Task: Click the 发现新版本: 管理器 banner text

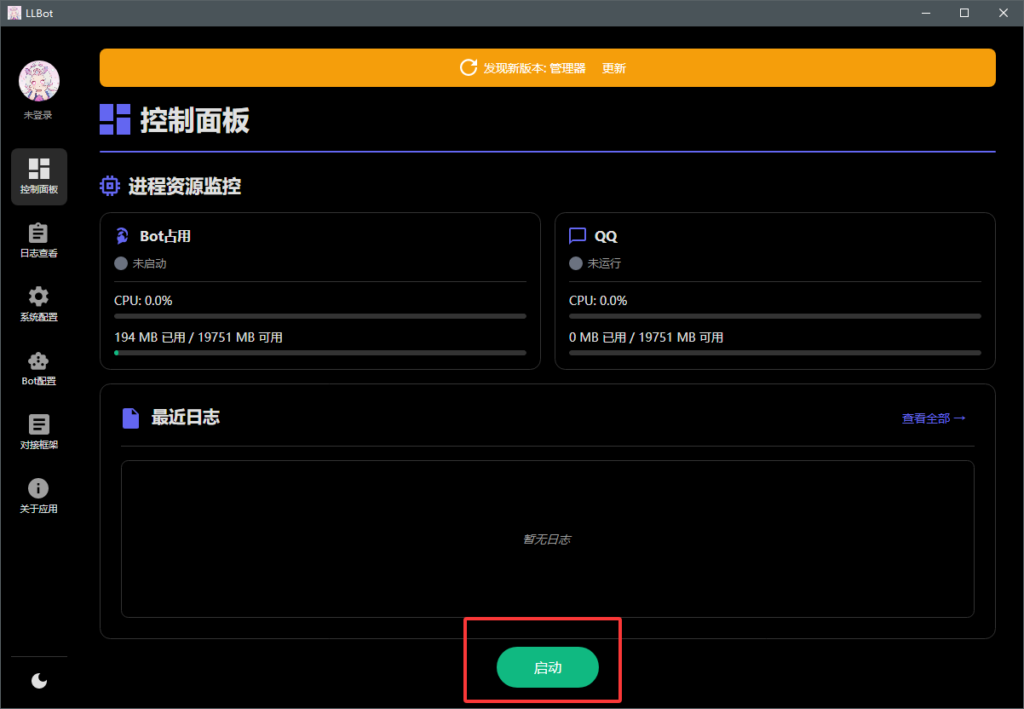Action: click(534, 68)
